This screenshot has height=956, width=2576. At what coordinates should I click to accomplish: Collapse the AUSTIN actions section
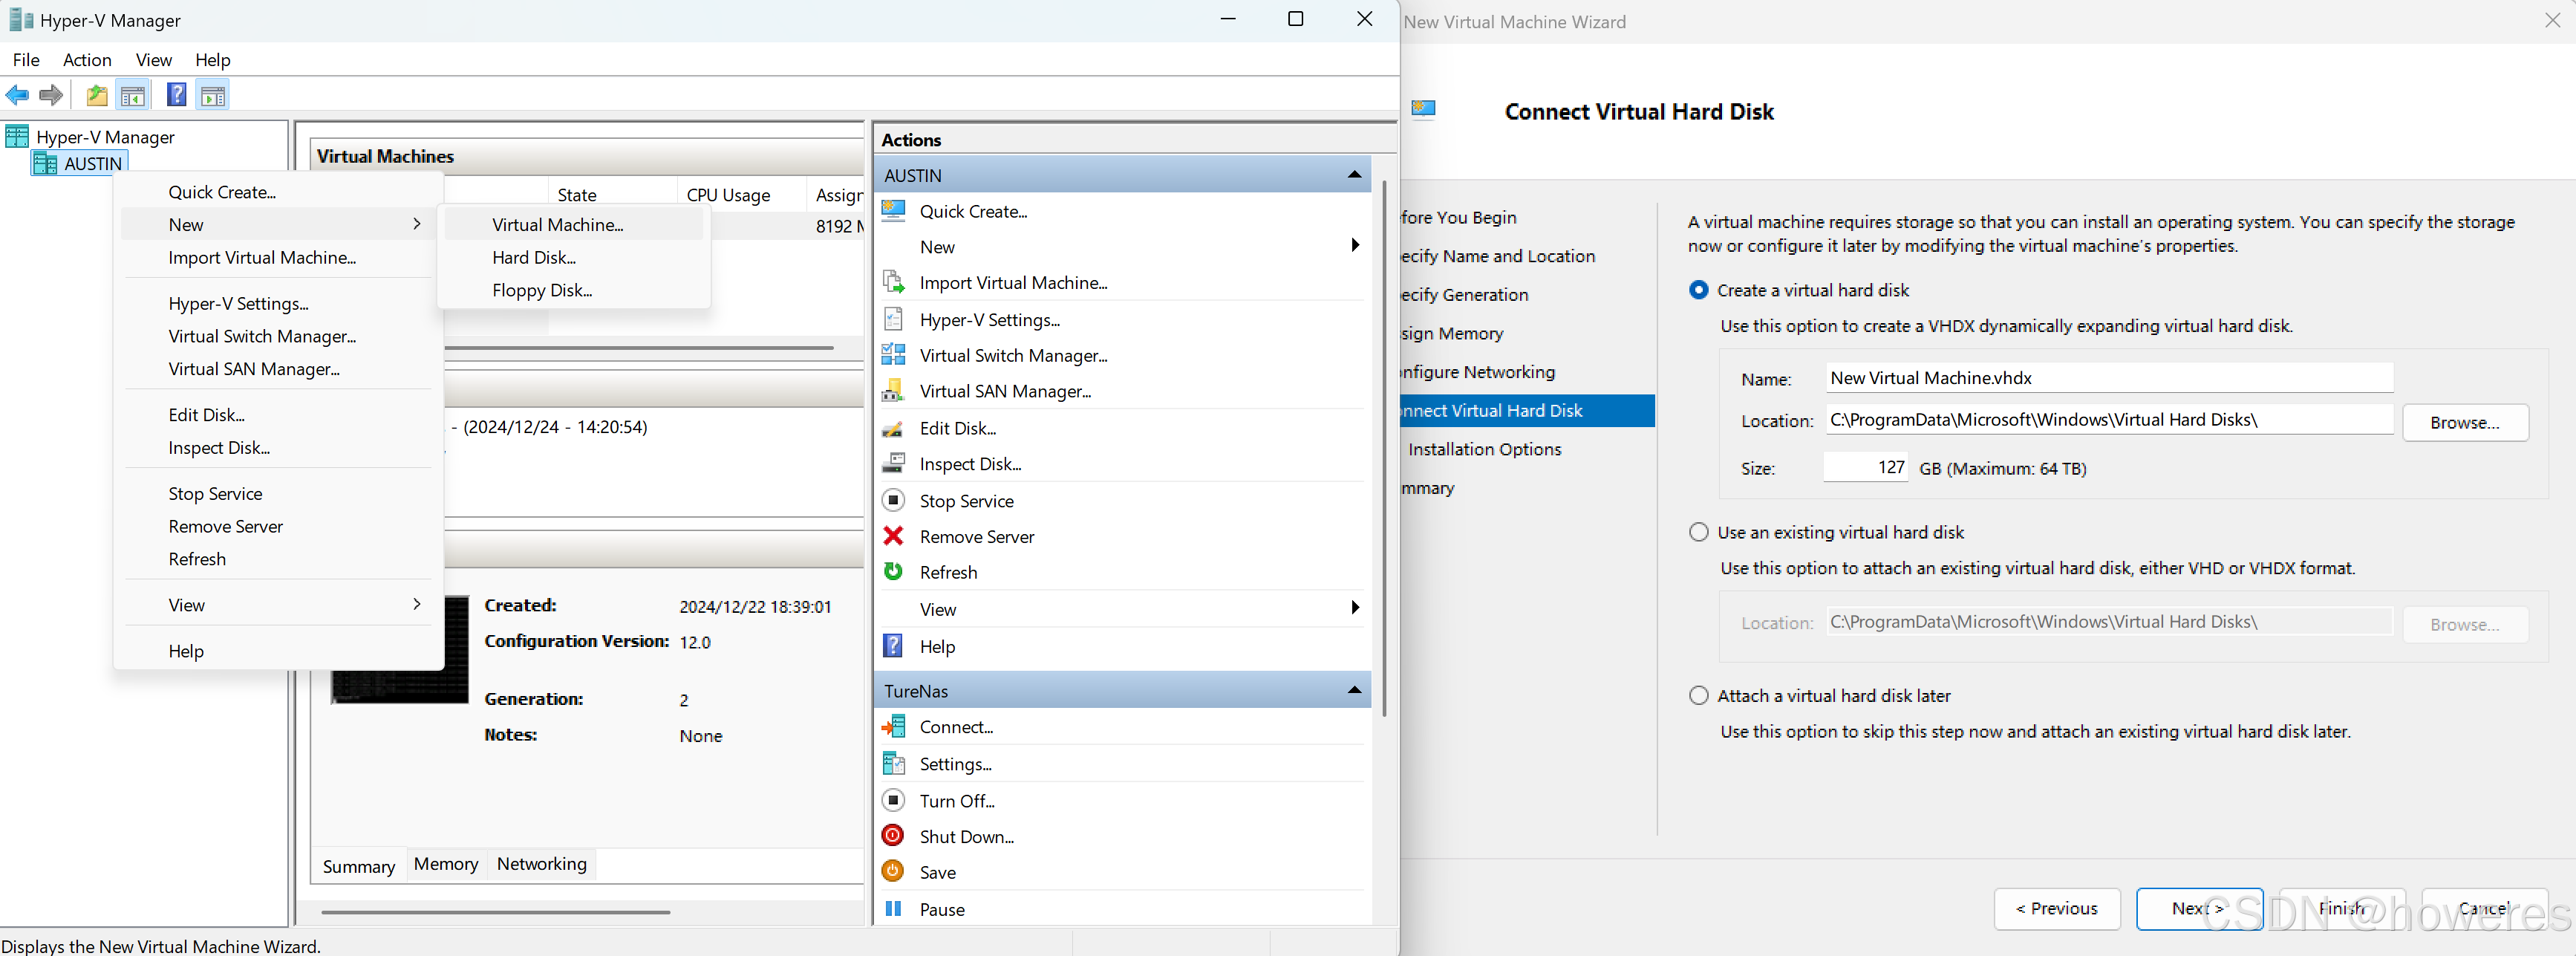[1354, 175]
